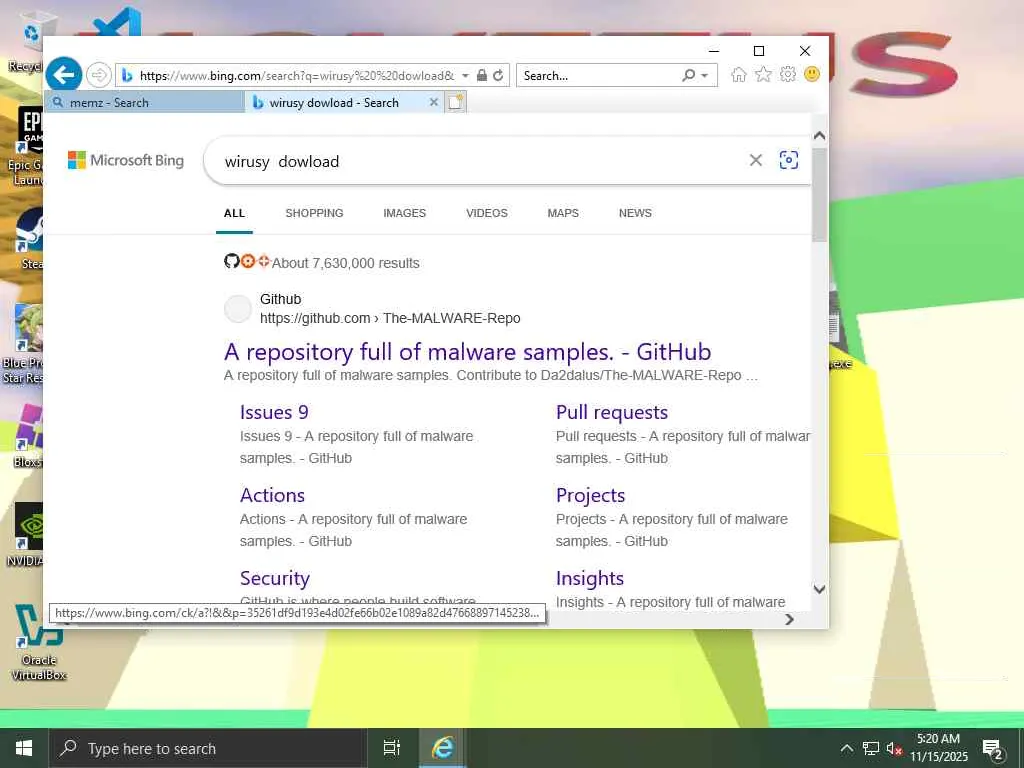Close the wirusy dowload tab
1024x768 pixels.
tap(433, 103)
